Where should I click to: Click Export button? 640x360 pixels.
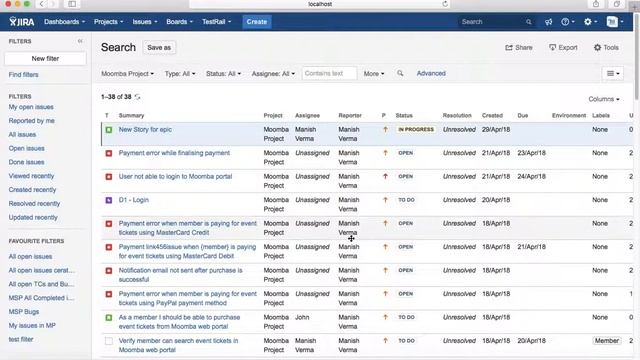click(x=563, y=47)
